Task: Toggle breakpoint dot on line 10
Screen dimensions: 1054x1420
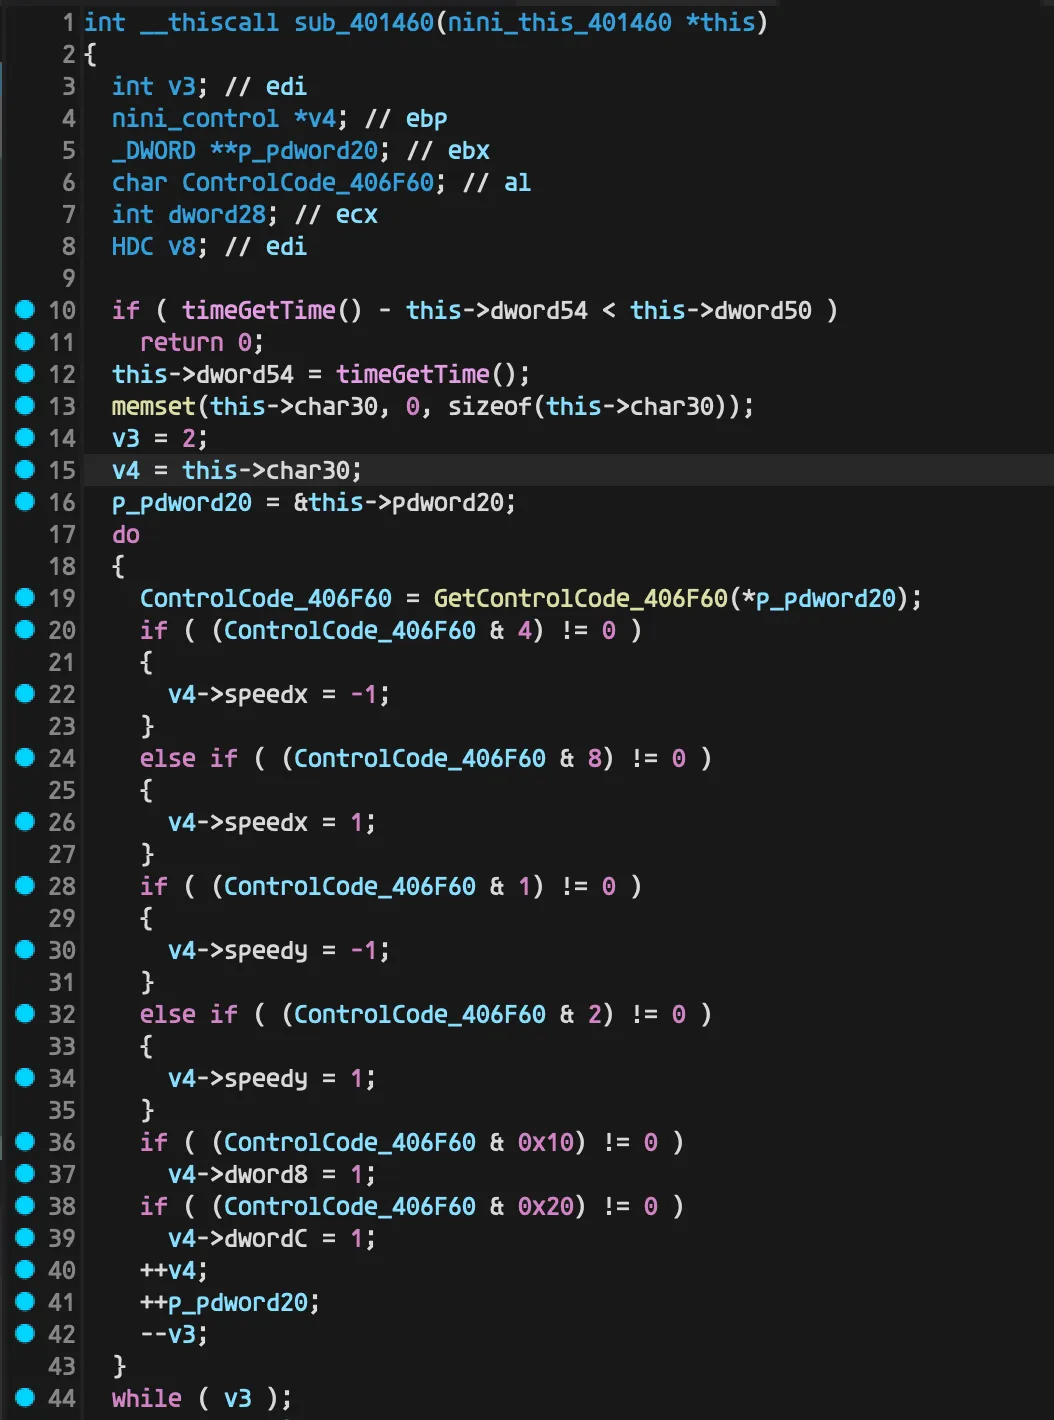Action: click(x=25, y=310)
